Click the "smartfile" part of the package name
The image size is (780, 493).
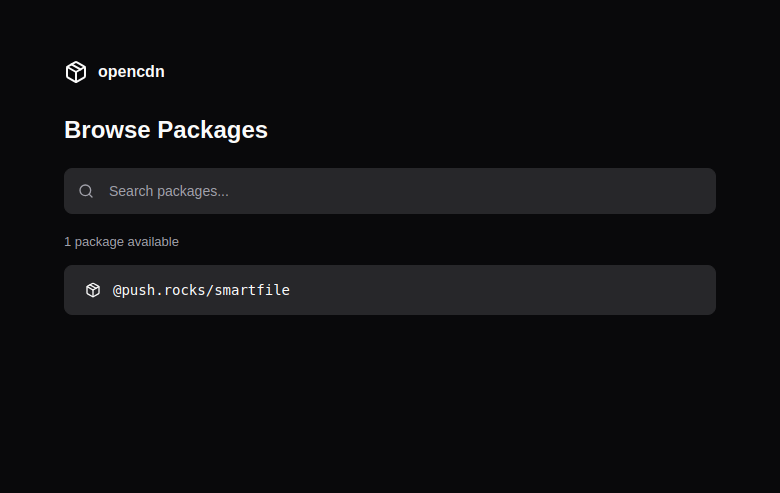[x=252, y=290]
